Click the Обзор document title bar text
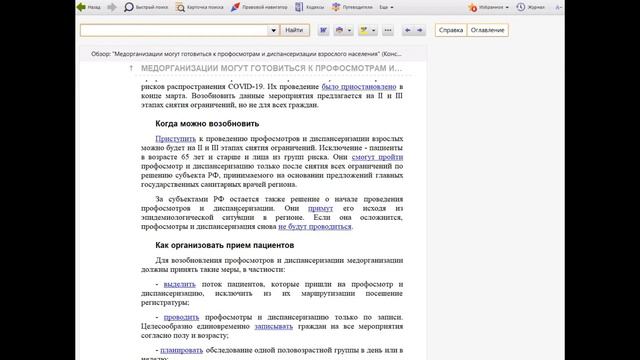640x360 pixels. (246, 54)
